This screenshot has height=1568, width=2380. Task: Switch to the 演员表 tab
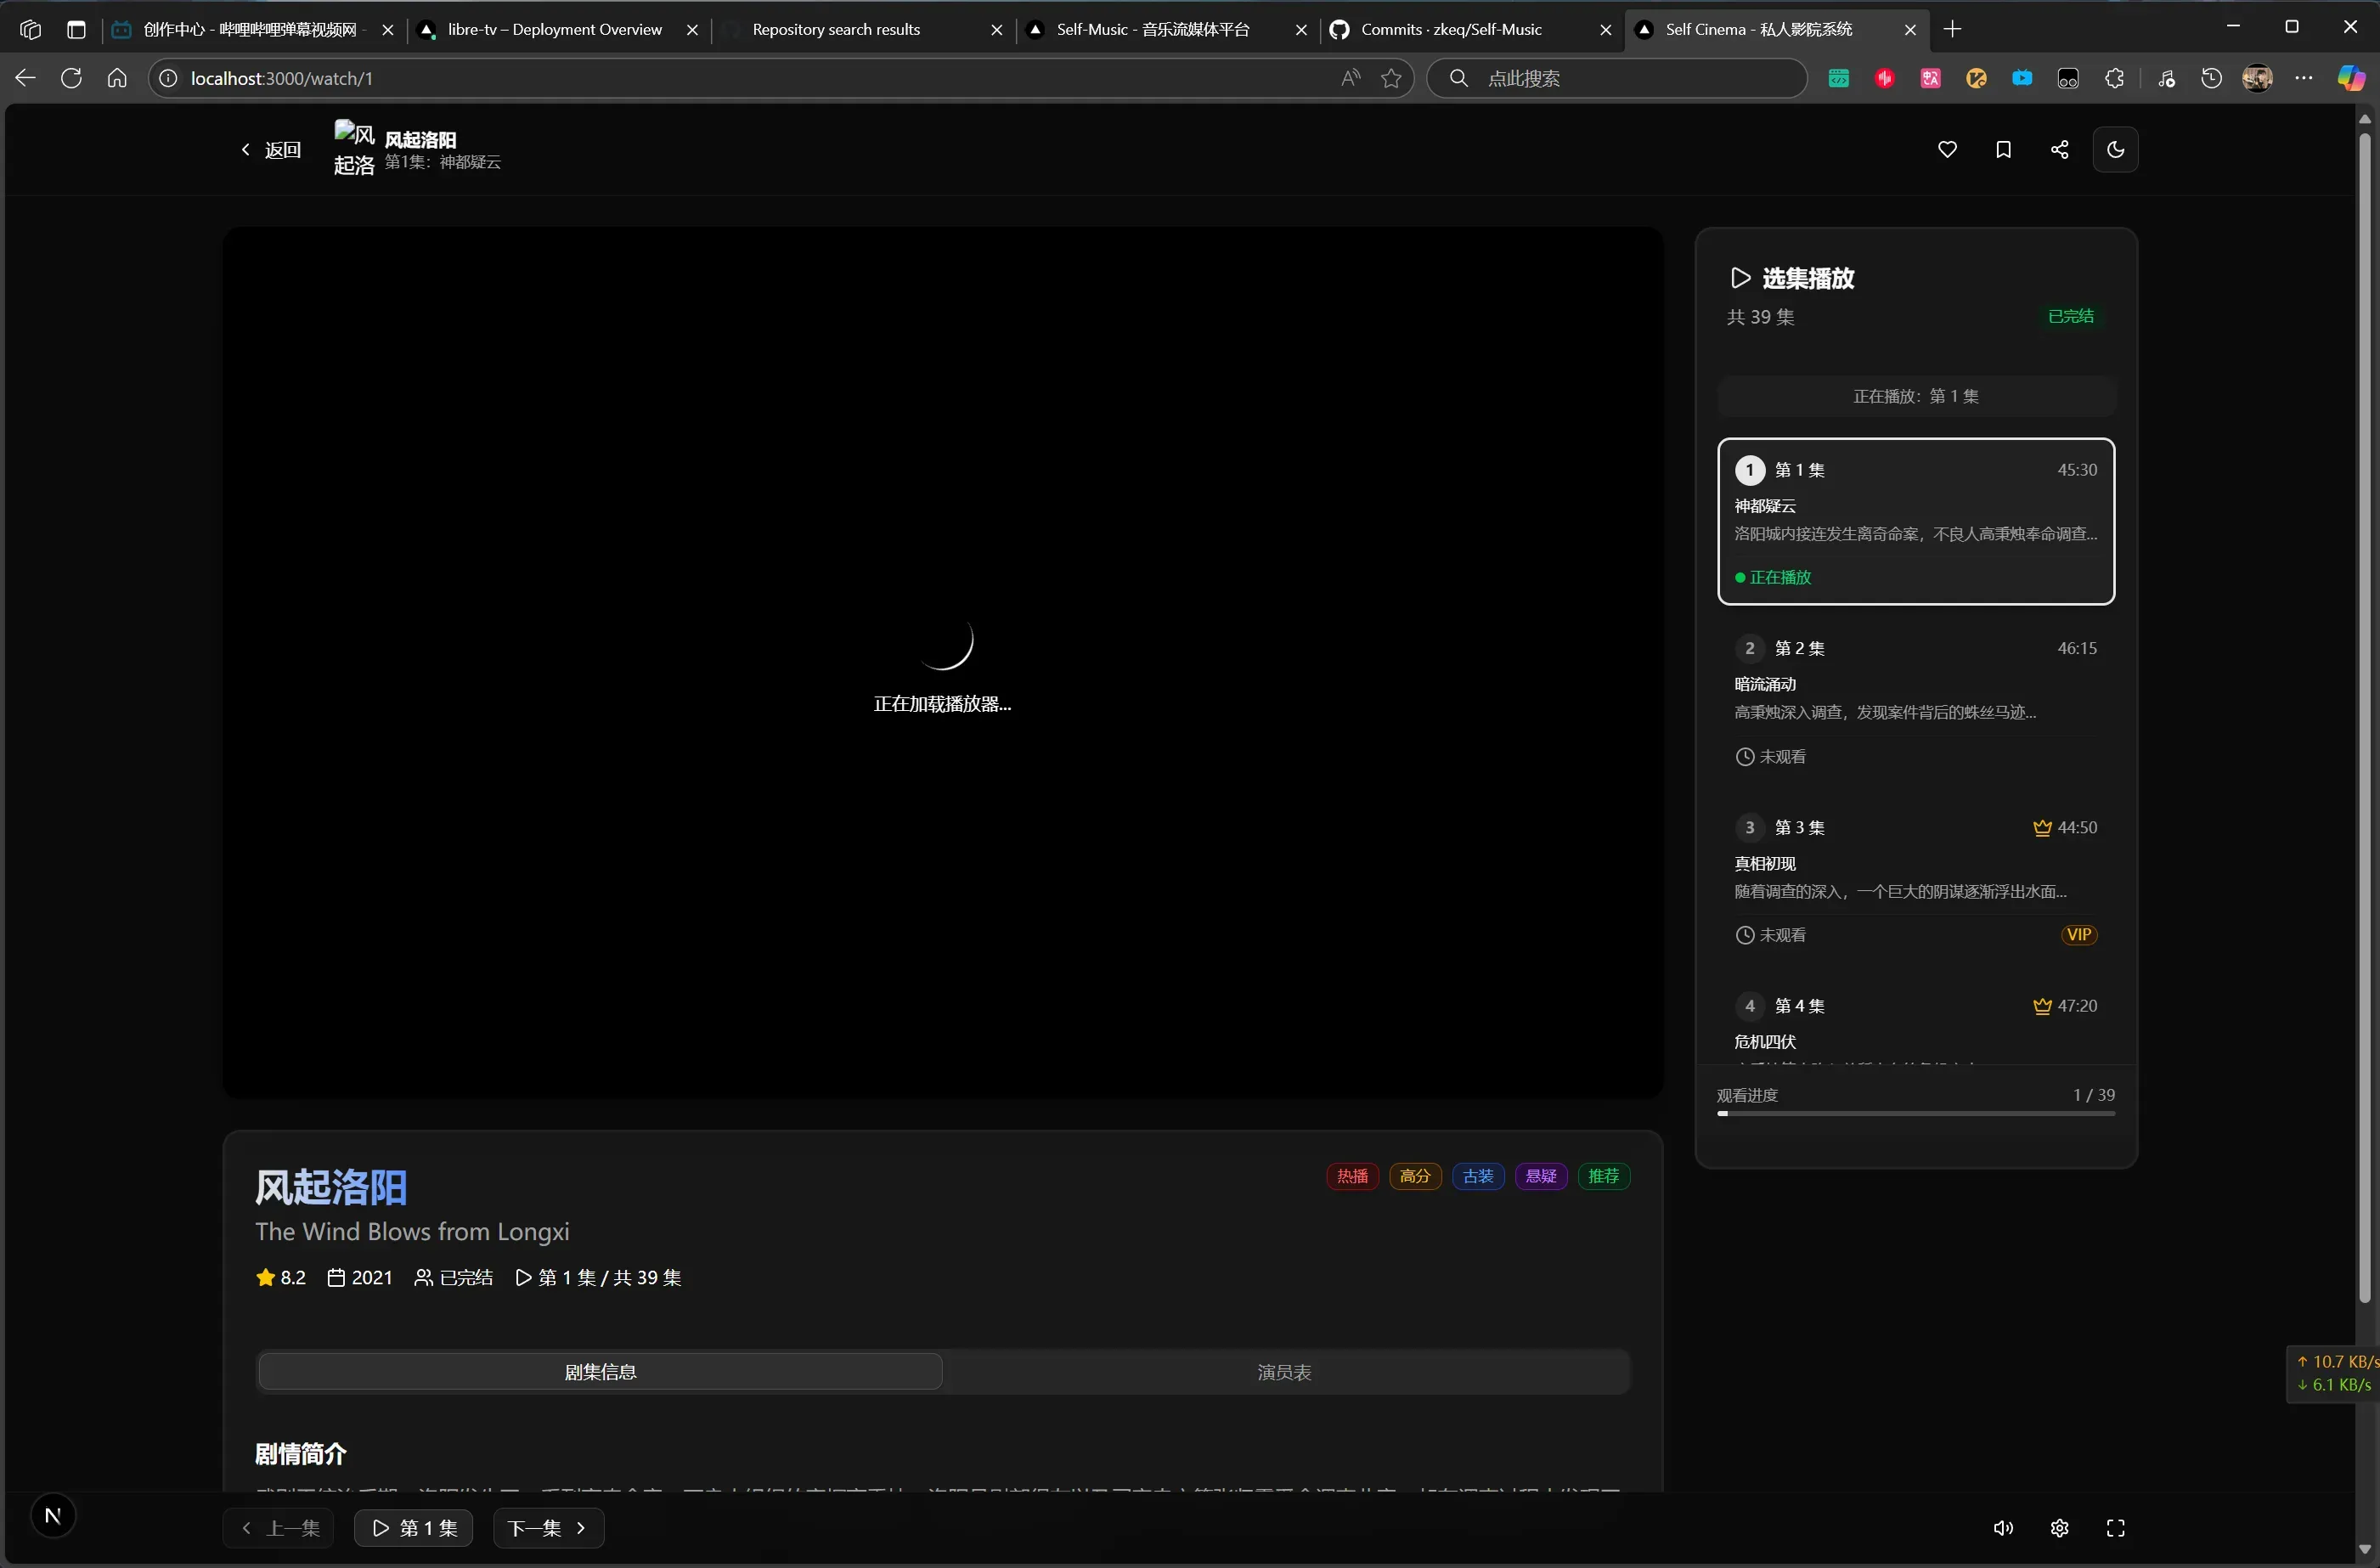pos(1284,1372)
